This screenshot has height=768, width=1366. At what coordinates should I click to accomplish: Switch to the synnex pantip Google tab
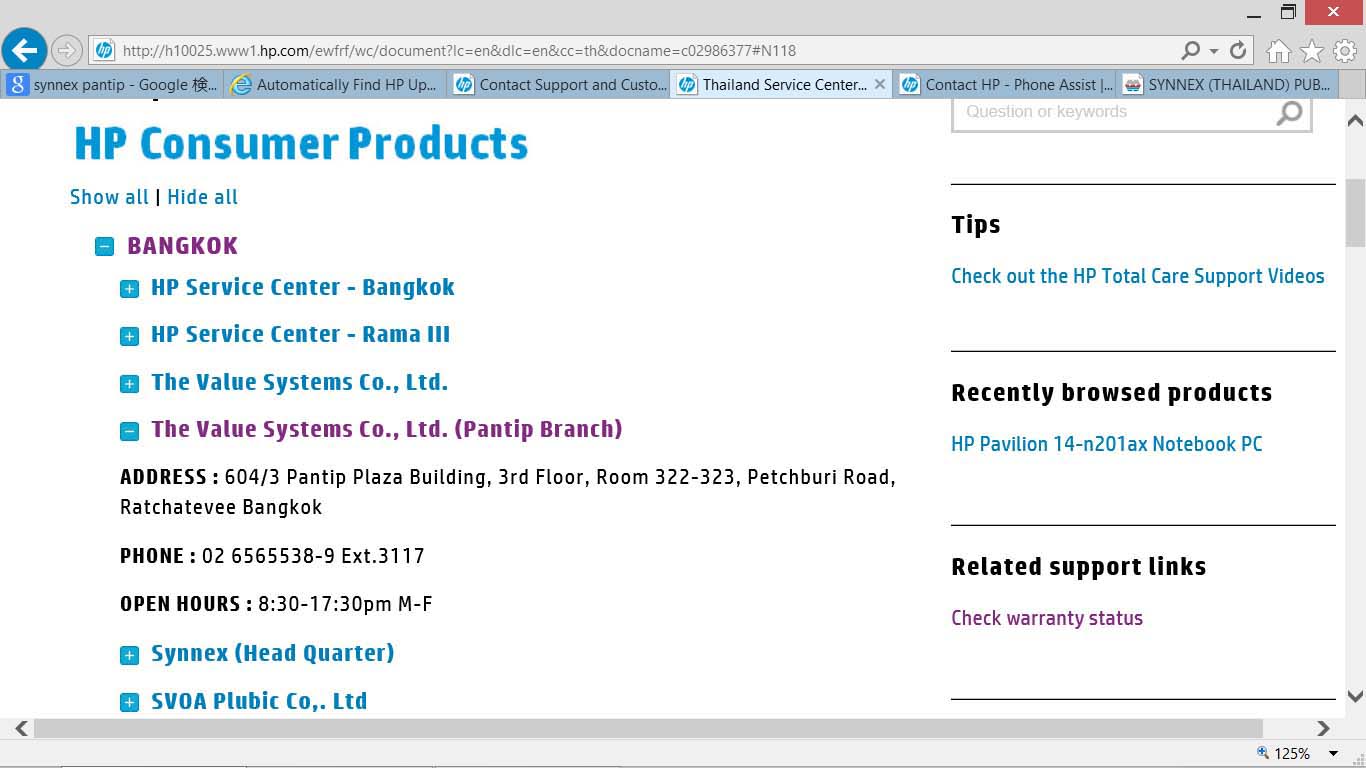pyautogui.click(x=113, y=85)
